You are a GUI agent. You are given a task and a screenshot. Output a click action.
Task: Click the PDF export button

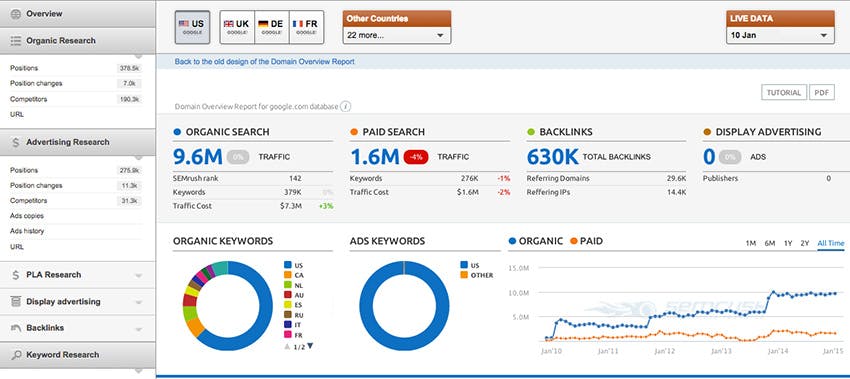pos(822,92)
